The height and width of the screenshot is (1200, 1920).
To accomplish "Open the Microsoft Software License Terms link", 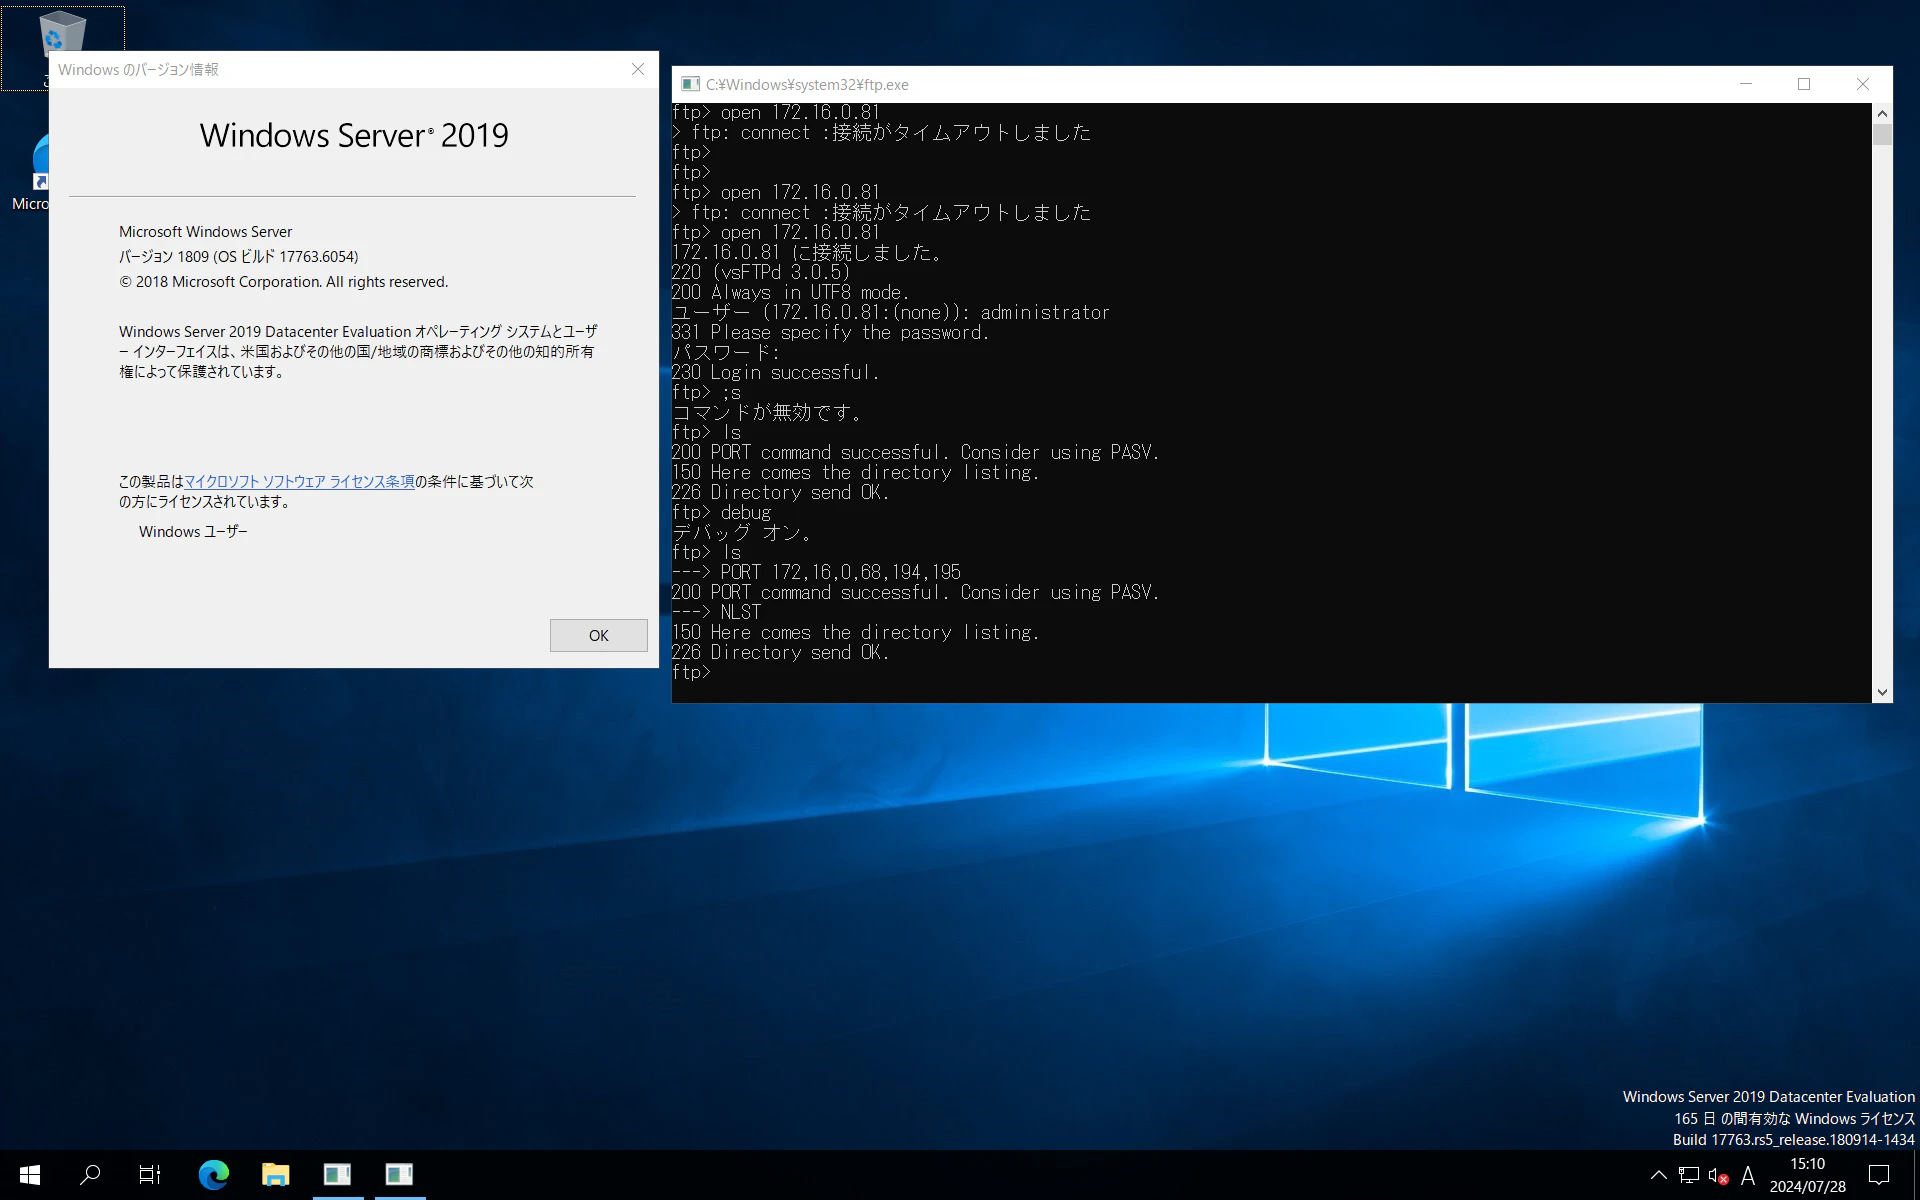I will 299,482.
